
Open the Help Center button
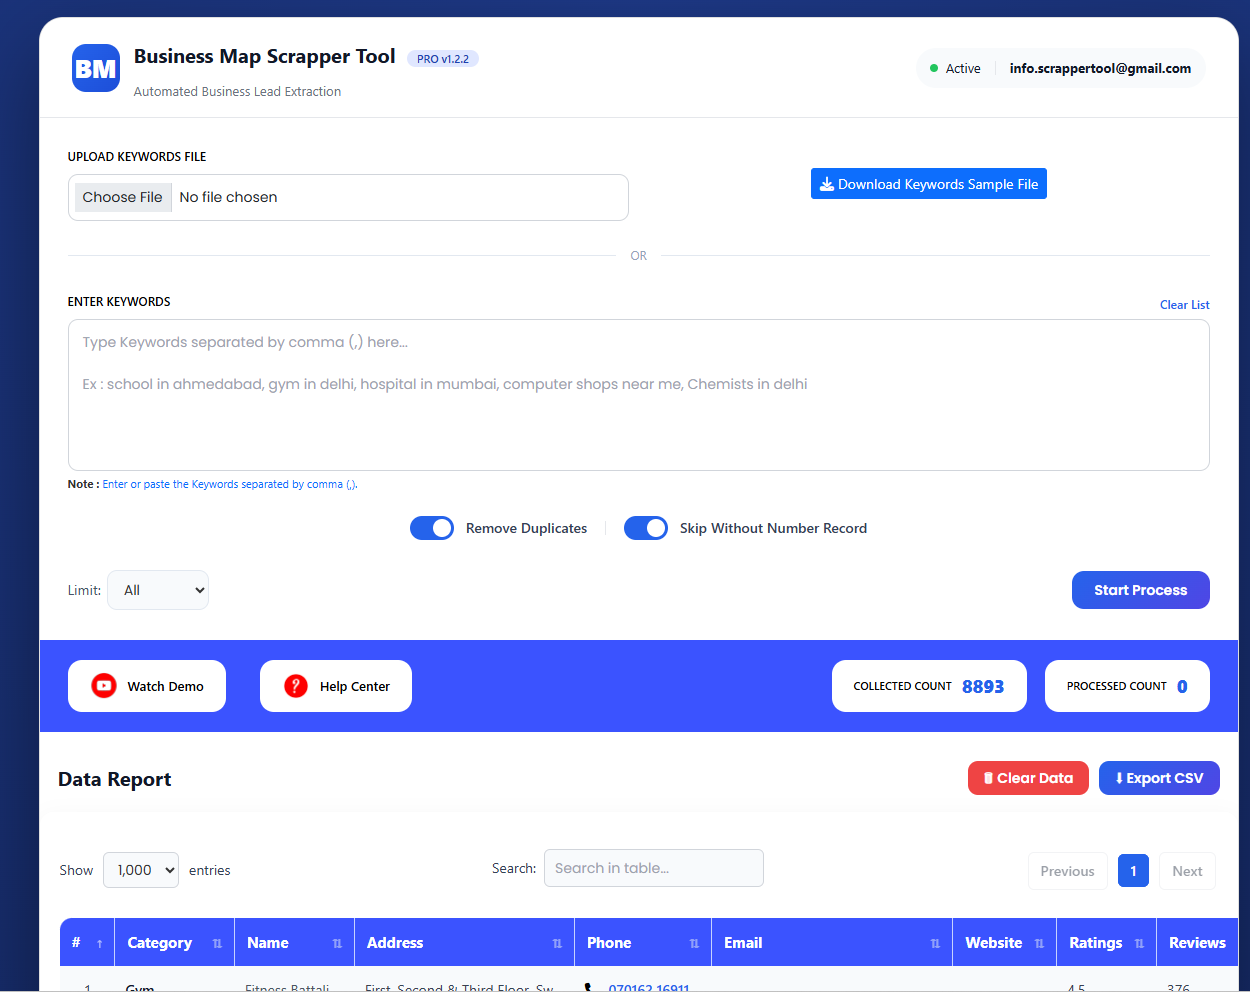coord(336,686)
